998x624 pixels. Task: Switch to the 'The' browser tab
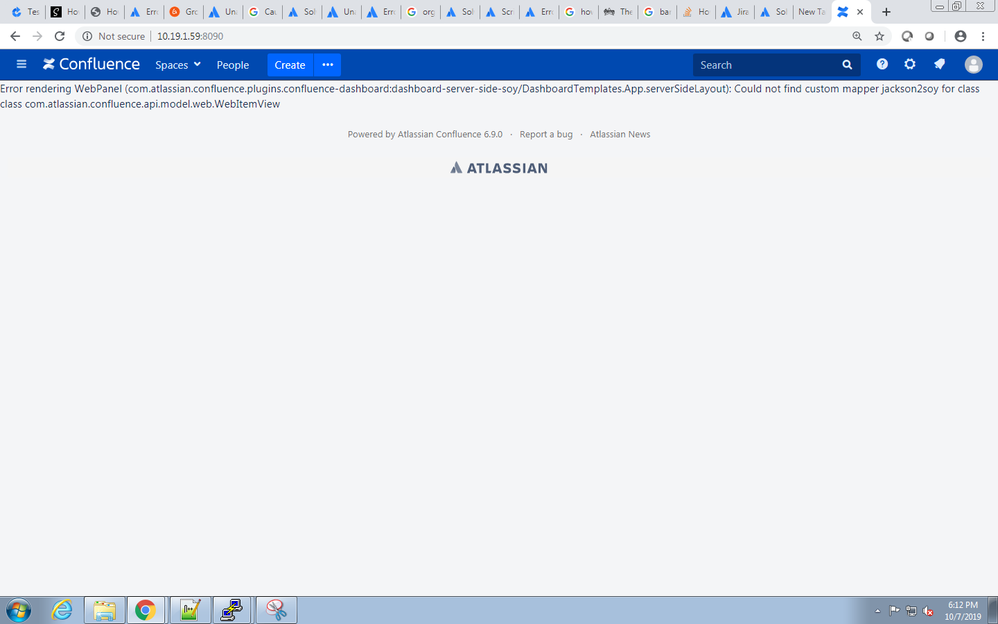[617, 11]
